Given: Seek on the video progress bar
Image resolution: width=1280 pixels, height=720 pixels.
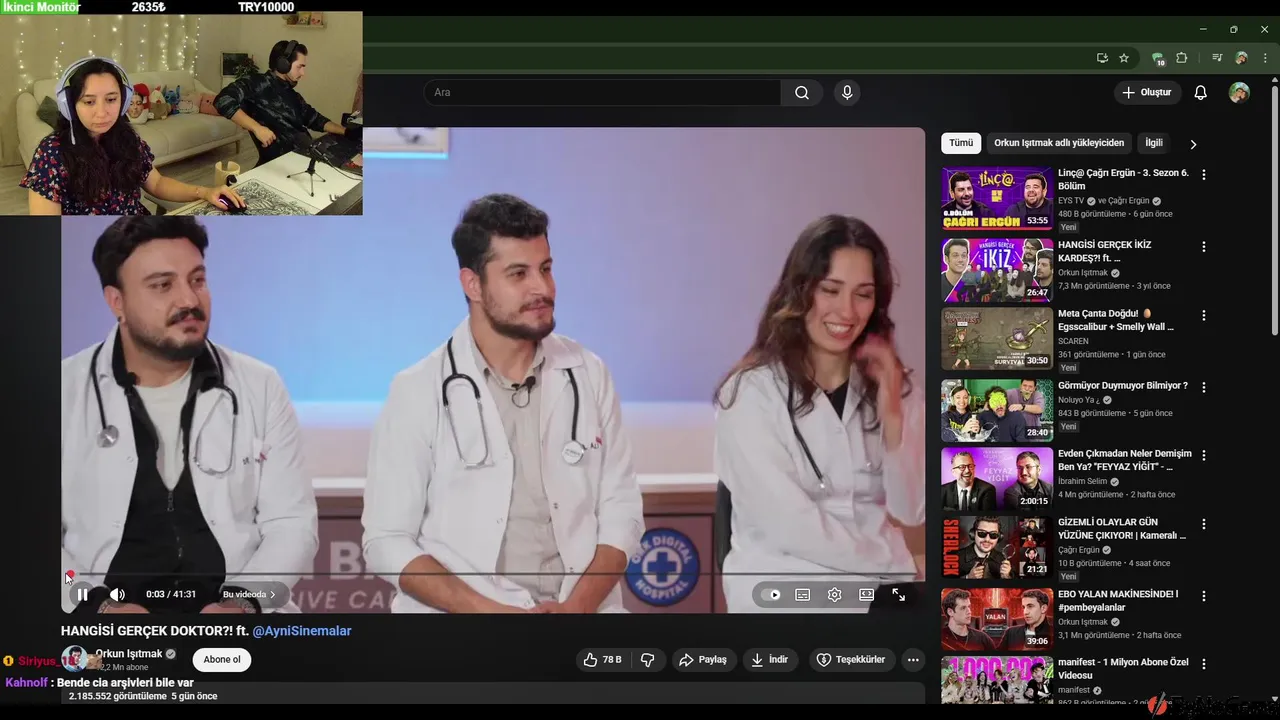Looking at the screenshot, I should click(x=493, y=575).
